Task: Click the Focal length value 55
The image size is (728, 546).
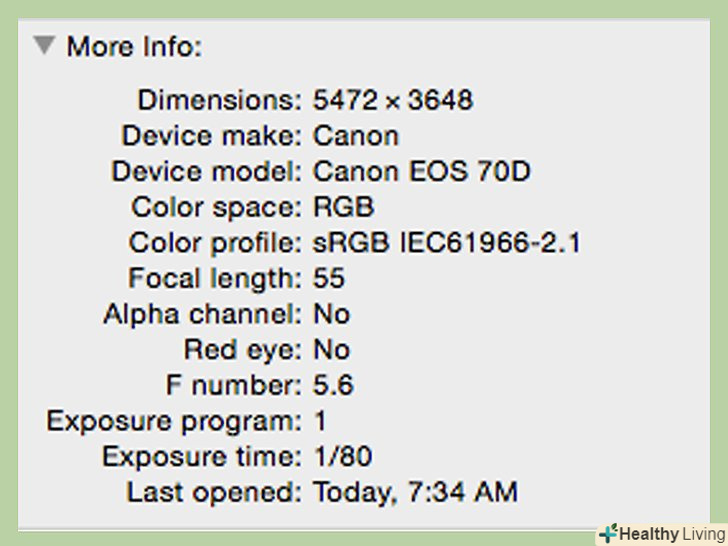Action: tap(329, 278)
